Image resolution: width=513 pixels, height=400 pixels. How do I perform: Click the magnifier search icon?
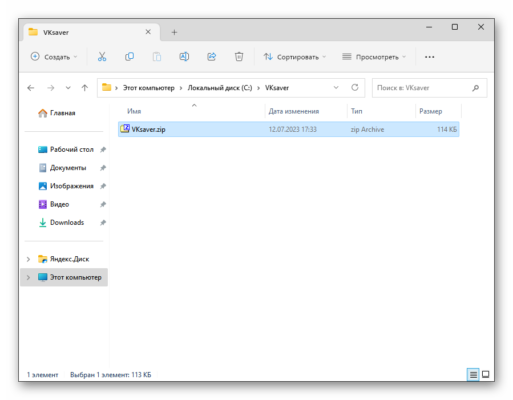[476, 88]
